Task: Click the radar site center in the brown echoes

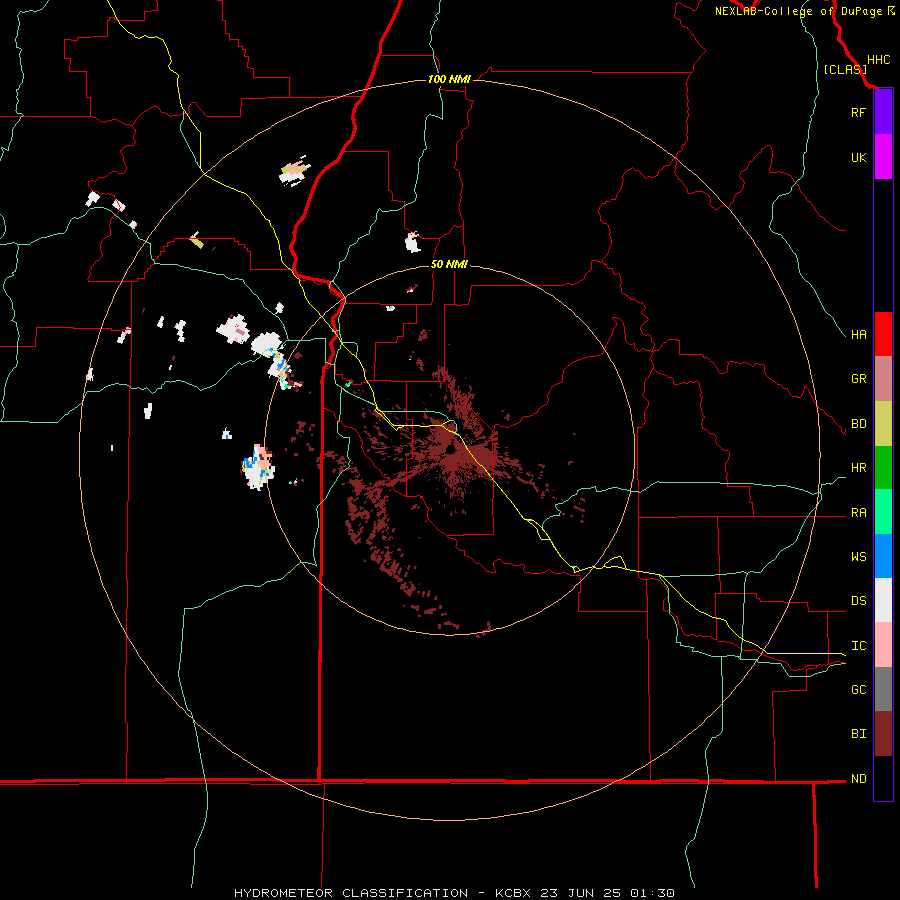Action: (450, 451)
